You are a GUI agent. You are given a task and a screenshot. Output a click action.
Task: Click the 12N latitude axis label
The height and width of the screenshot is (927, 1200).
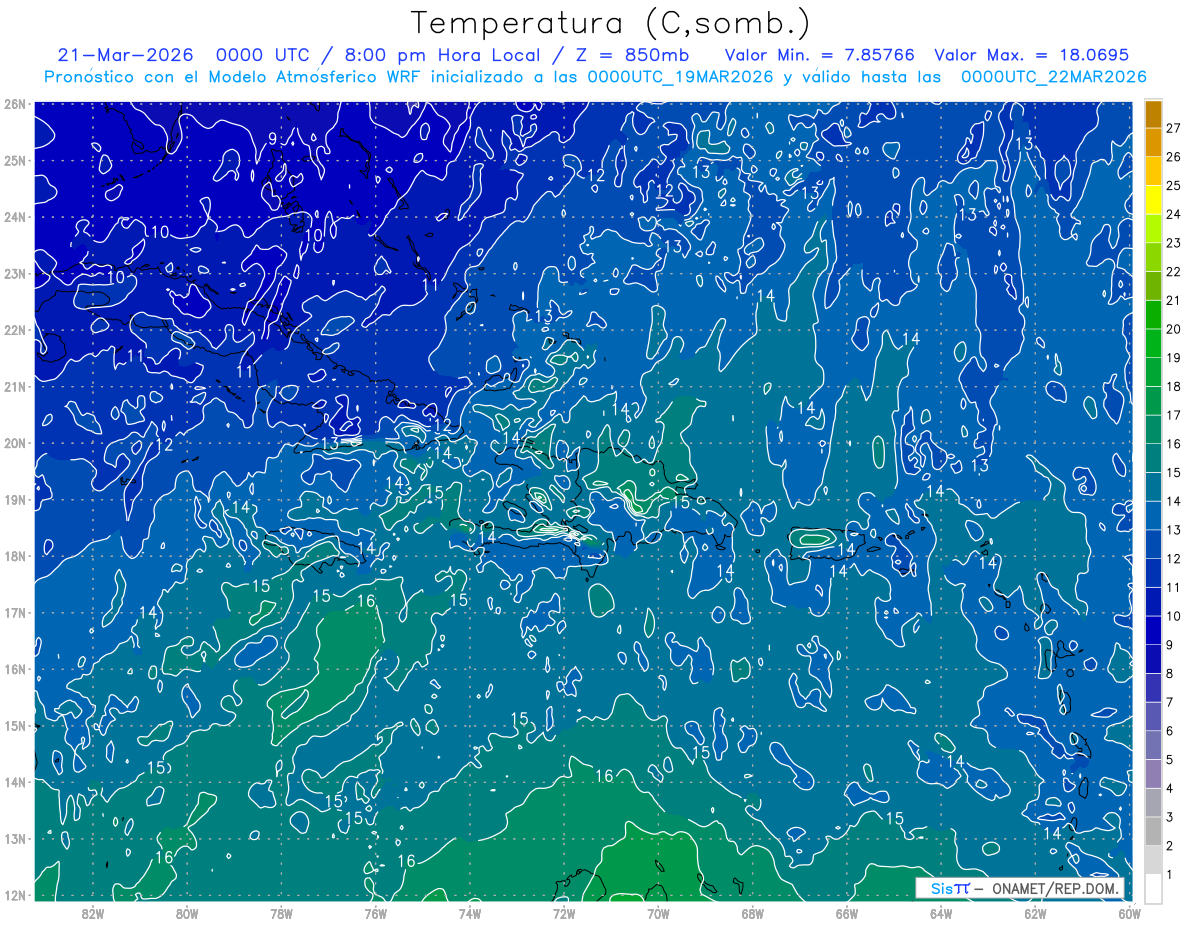tap(14, 895)
